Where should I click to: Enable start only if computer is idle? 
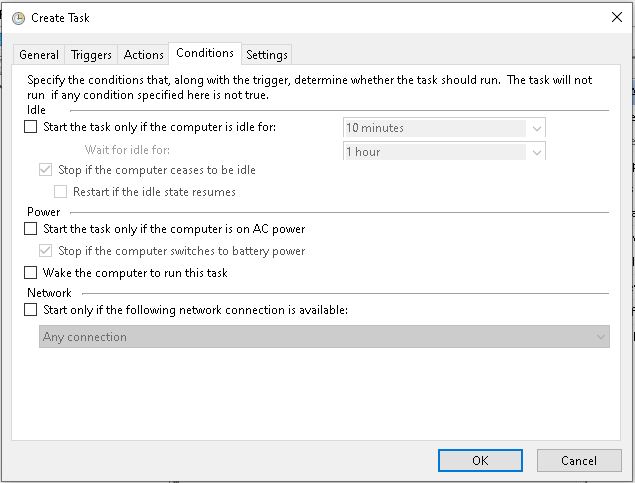(x=30, y=127)
